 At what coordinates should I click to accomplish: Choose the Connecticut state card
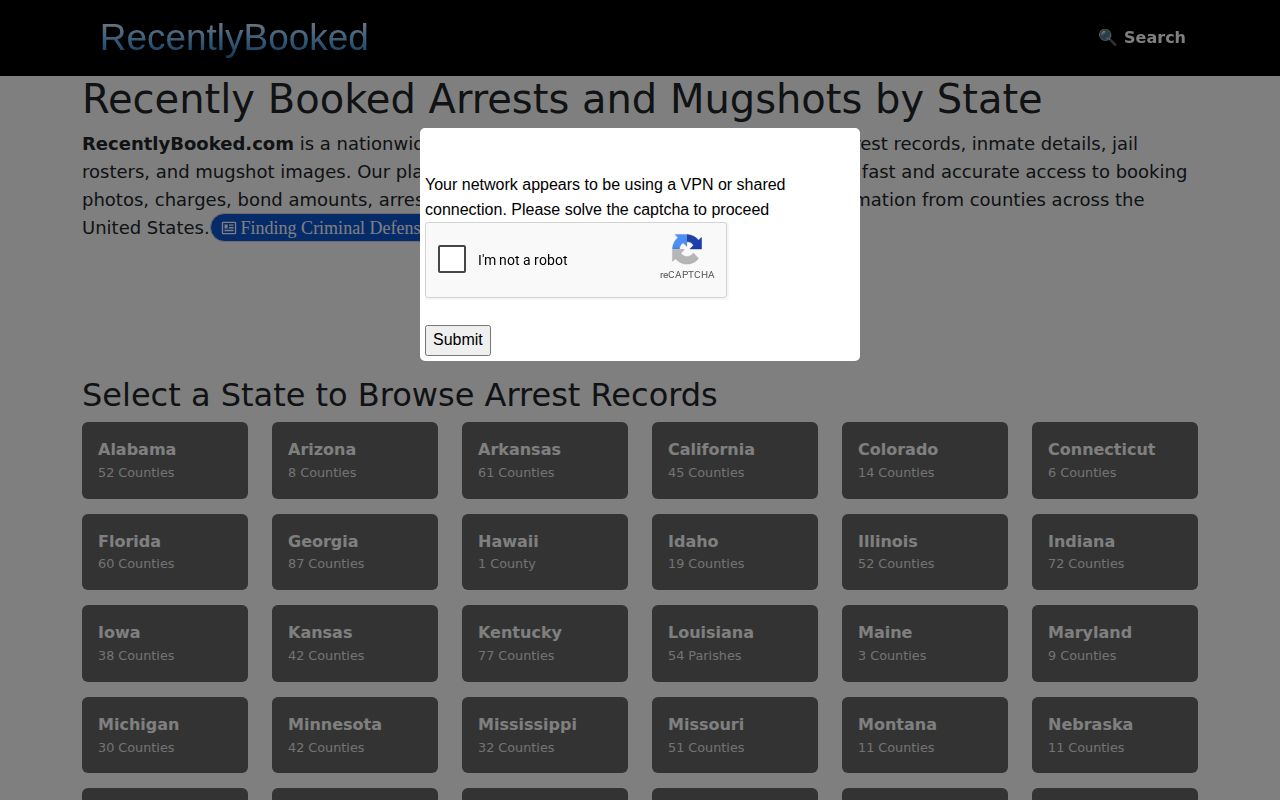click(1115, 460)
